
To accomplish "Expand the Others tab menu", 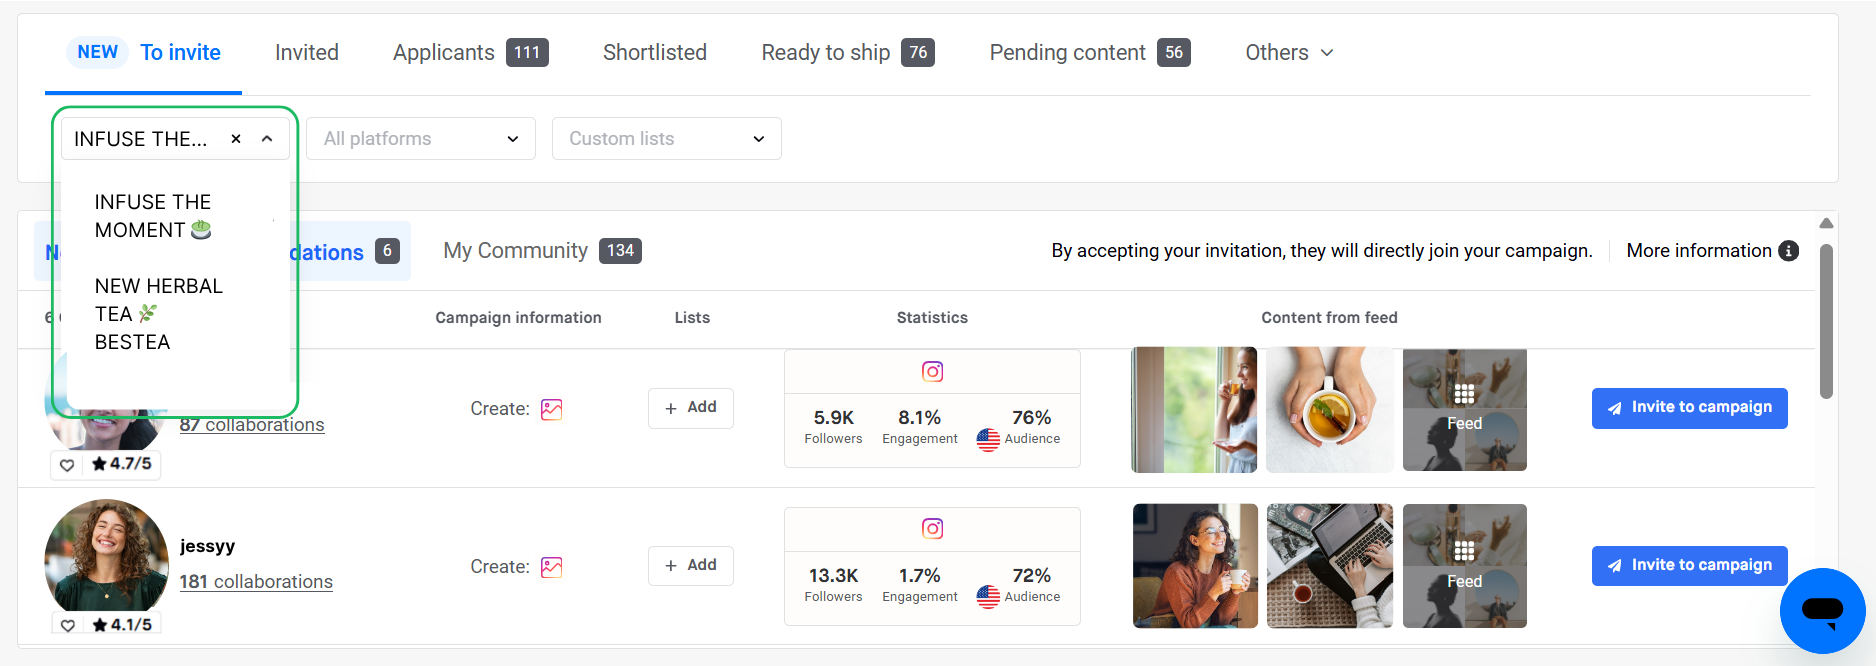I will tap(1288, 53).
